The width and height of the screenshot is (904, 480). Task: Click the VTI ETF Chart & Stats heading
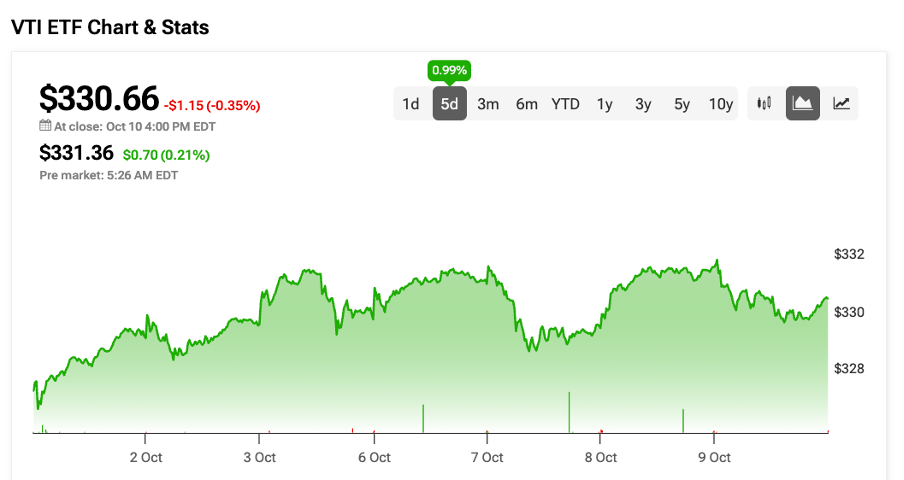point(110,27)
